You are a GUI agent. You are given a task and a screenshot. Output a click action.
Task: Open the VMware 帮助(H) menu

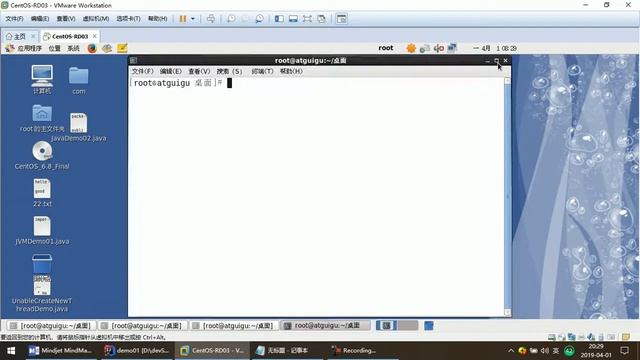click(x=158, y=19)
